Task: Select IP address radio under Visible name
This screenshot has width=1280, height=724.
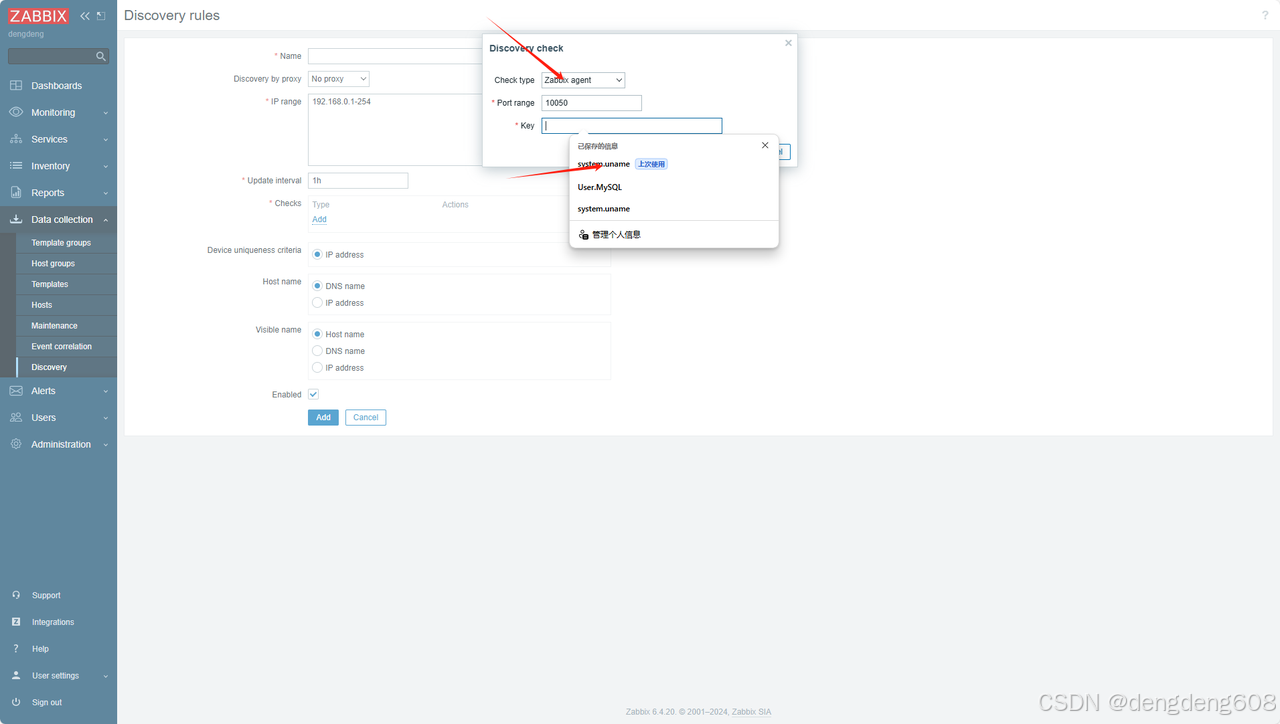Action: (x=318, y=368)
